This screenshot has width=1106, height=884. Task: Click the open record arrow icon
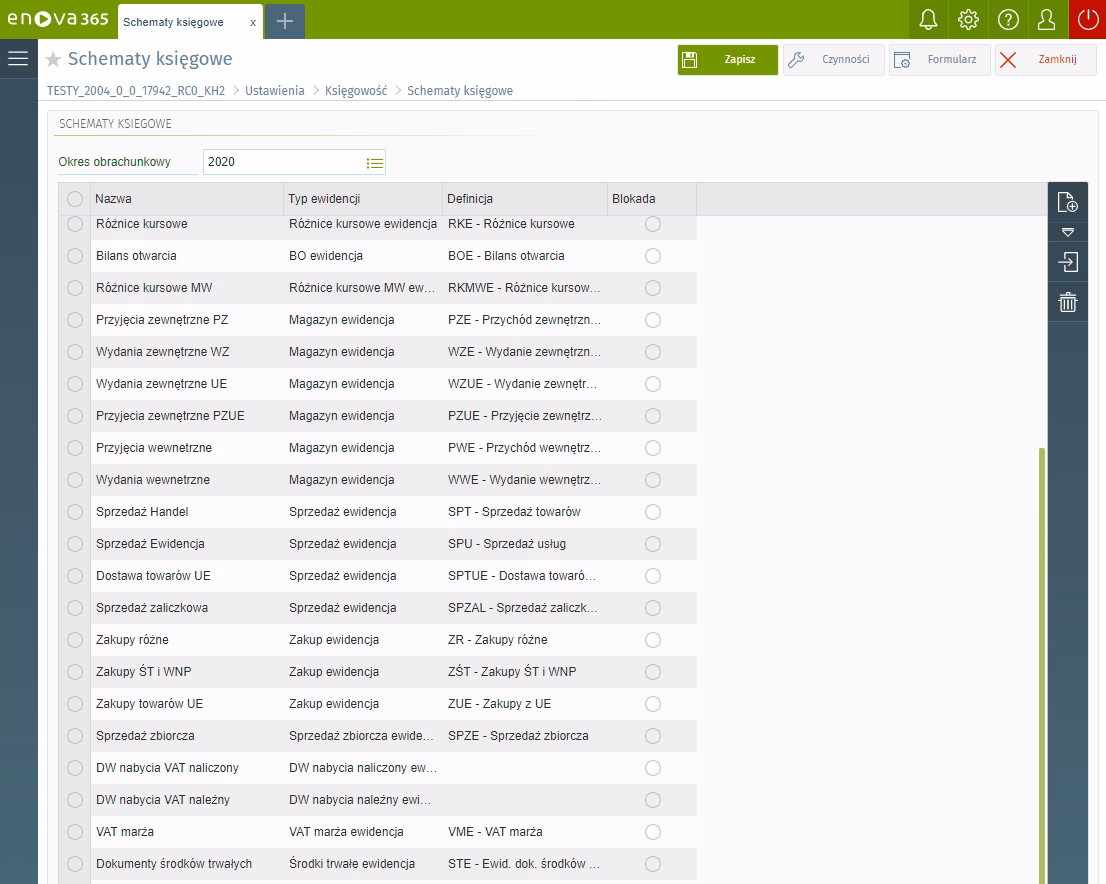coord(1067,263)
